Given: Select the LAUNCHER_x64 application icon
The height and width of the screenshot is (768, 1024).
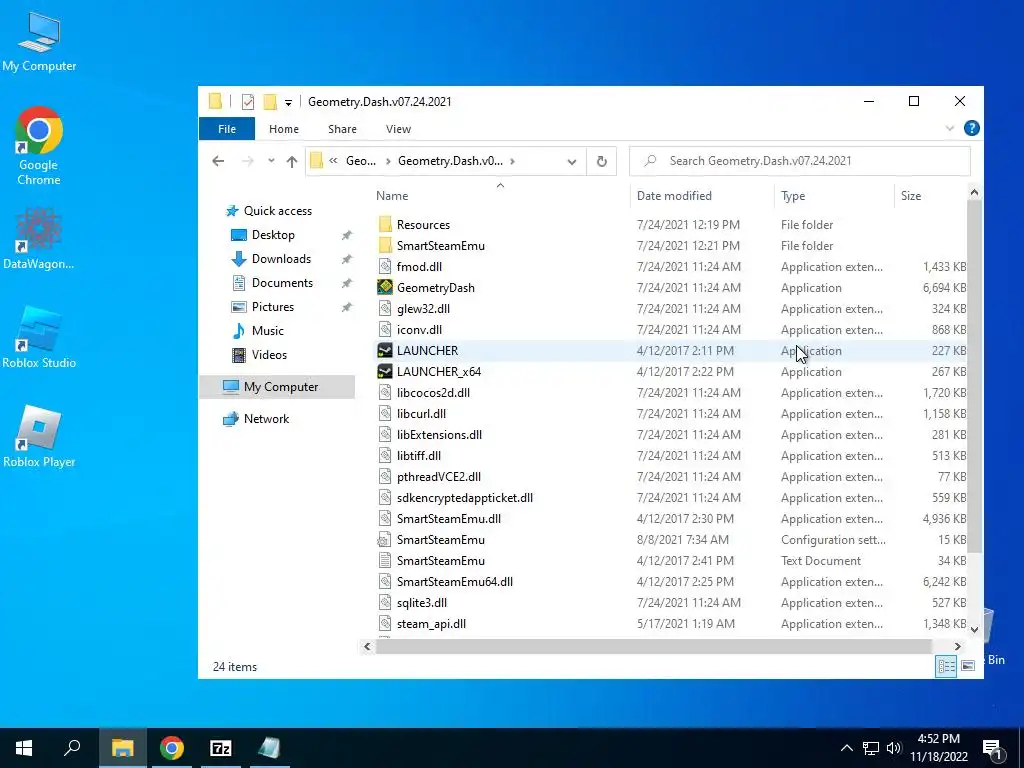Looking at the screenshot, I should pyautogui.click(x=385, y=372).
